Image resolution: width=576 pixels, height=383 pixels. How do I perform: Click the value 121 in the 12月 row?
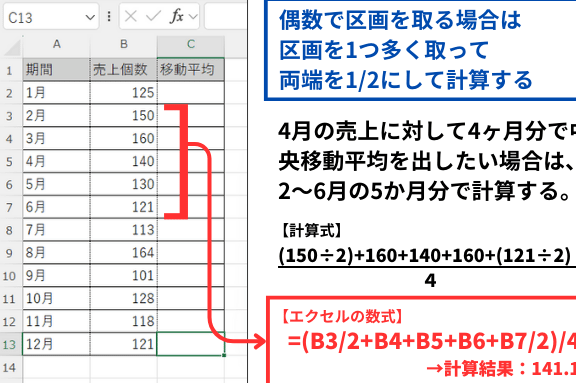pos(124,344)
